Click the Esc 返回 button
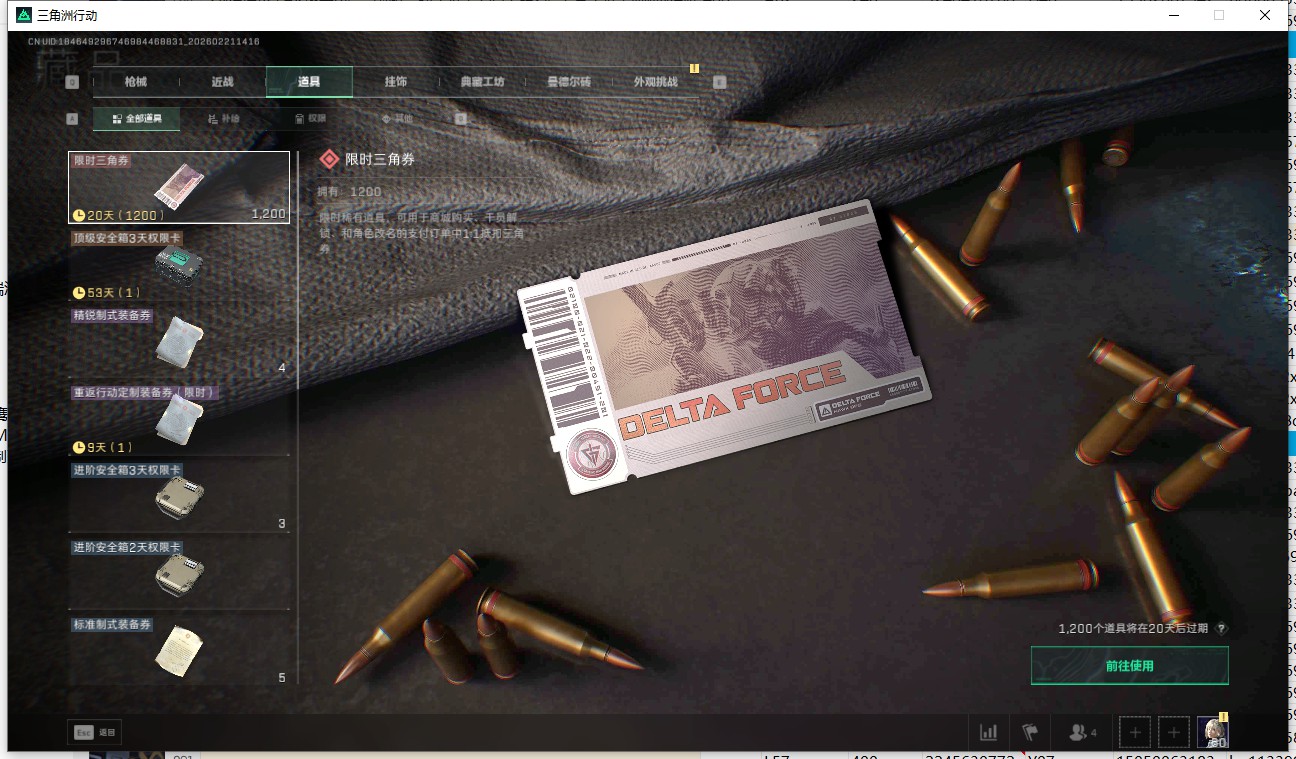 pos(95,732)
